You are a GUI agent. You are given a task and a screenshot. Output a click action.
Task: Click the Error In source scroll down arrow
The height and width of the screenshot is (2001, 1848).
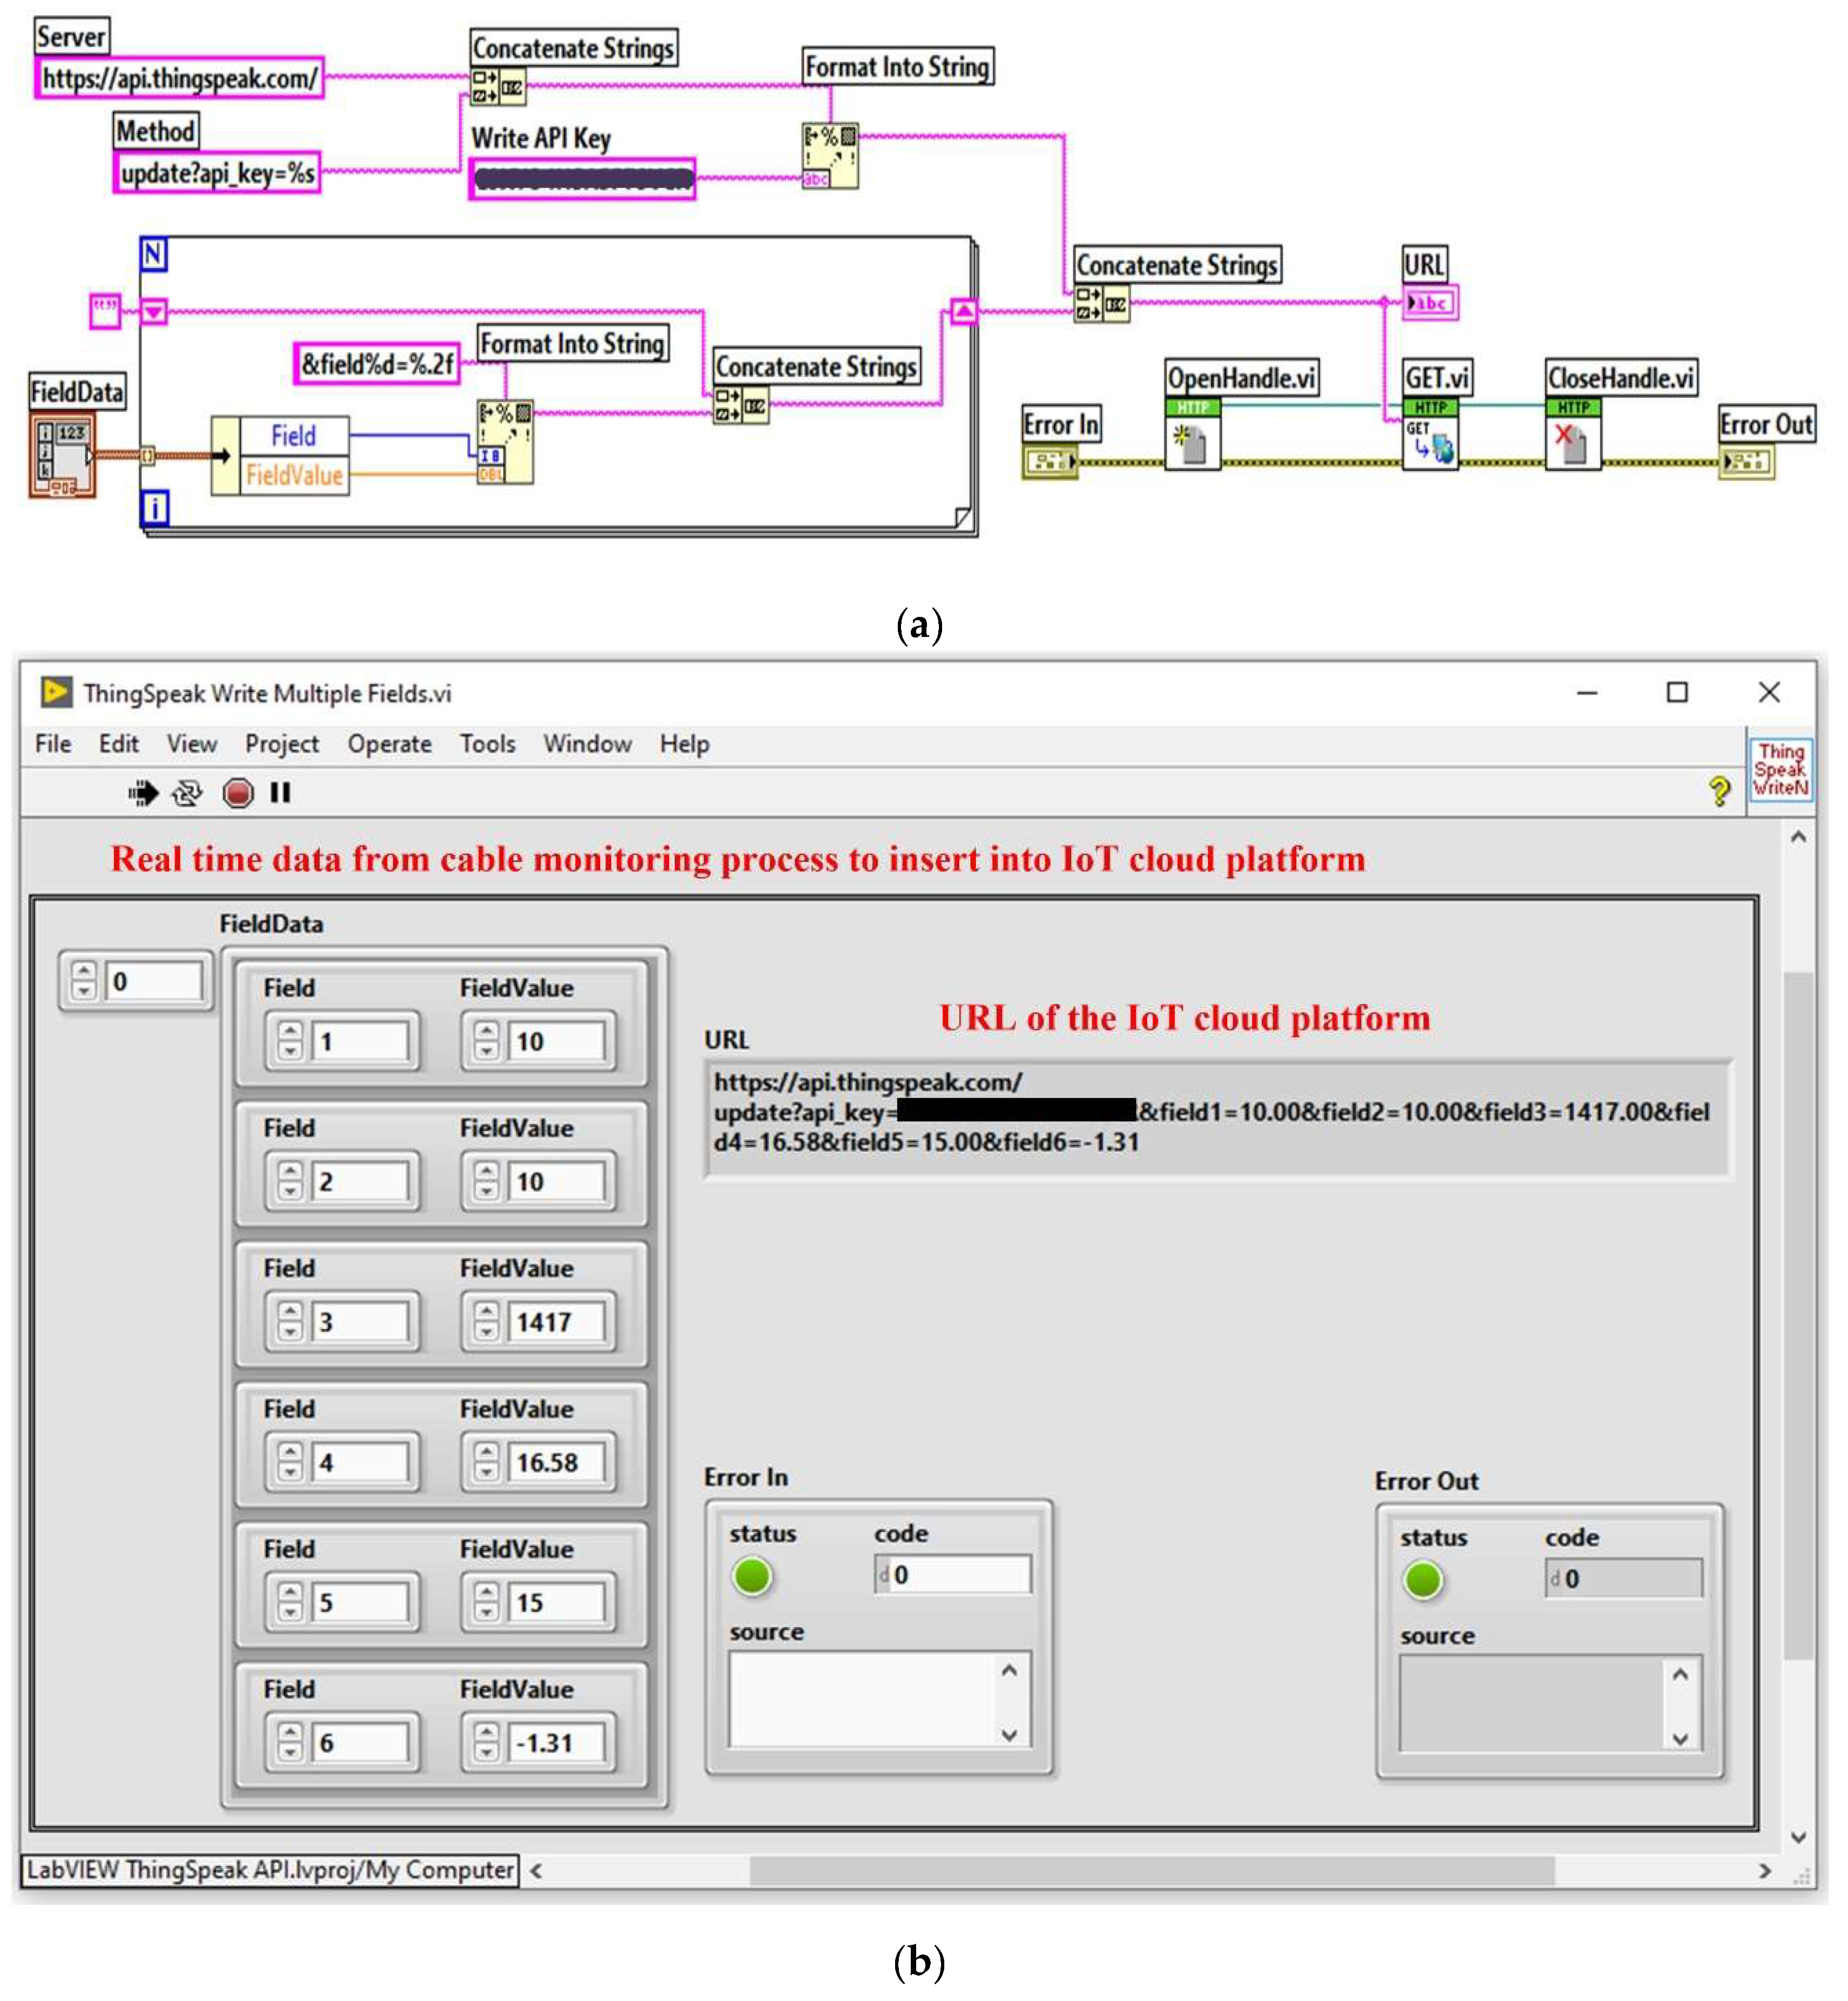[1010, 1736]
